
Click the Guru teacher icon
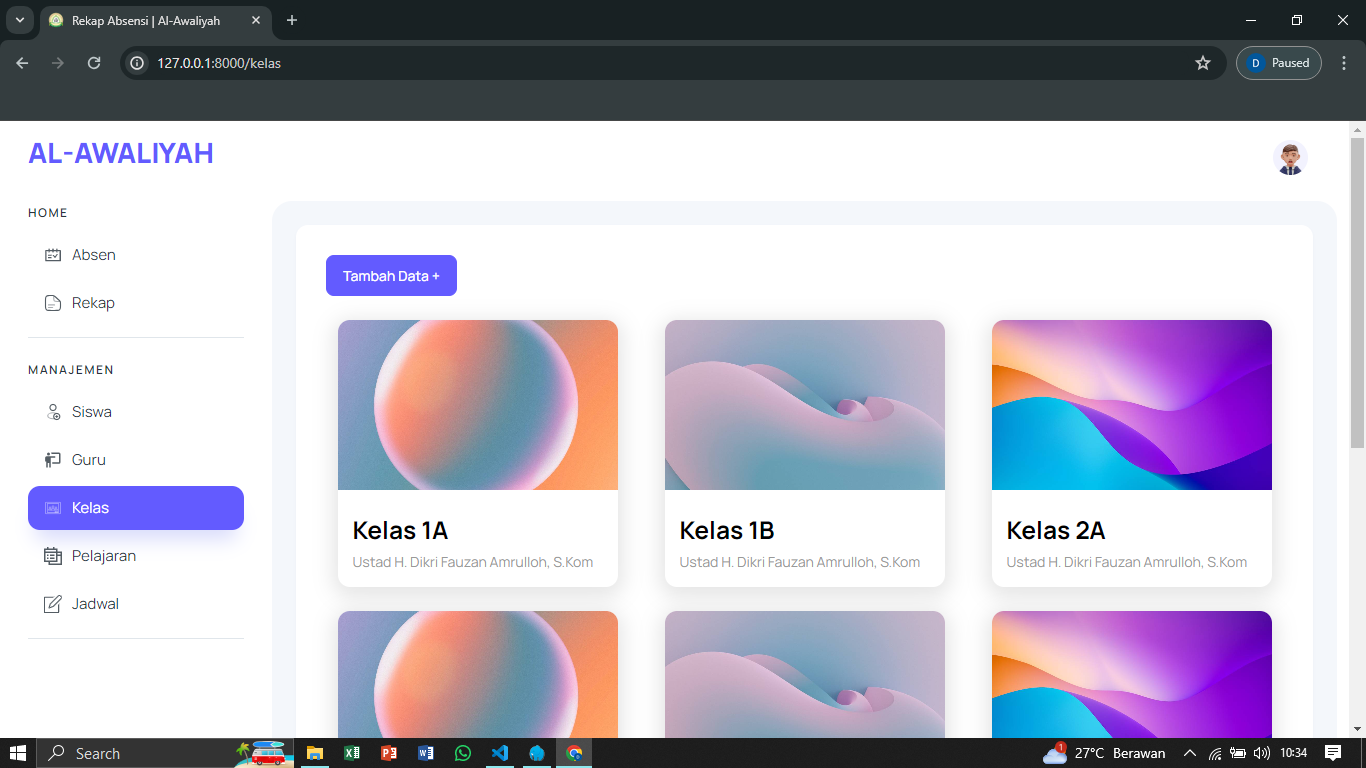pos(53,460)
